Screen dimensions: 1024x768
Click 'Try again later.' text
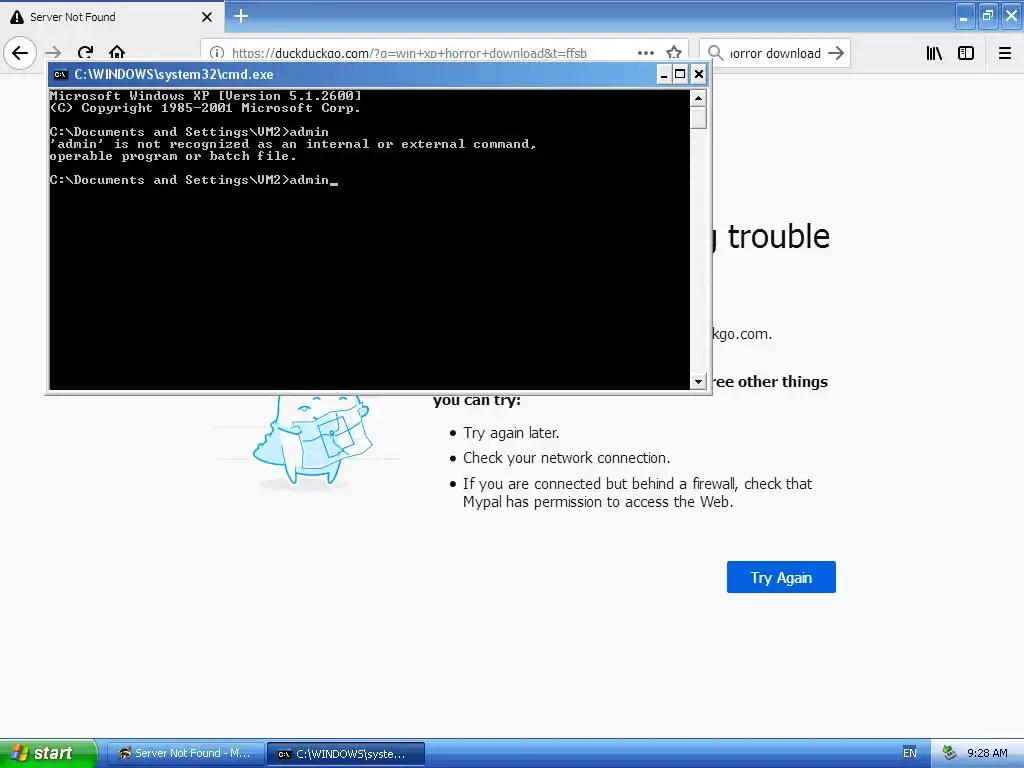click(x=511, y=433)
